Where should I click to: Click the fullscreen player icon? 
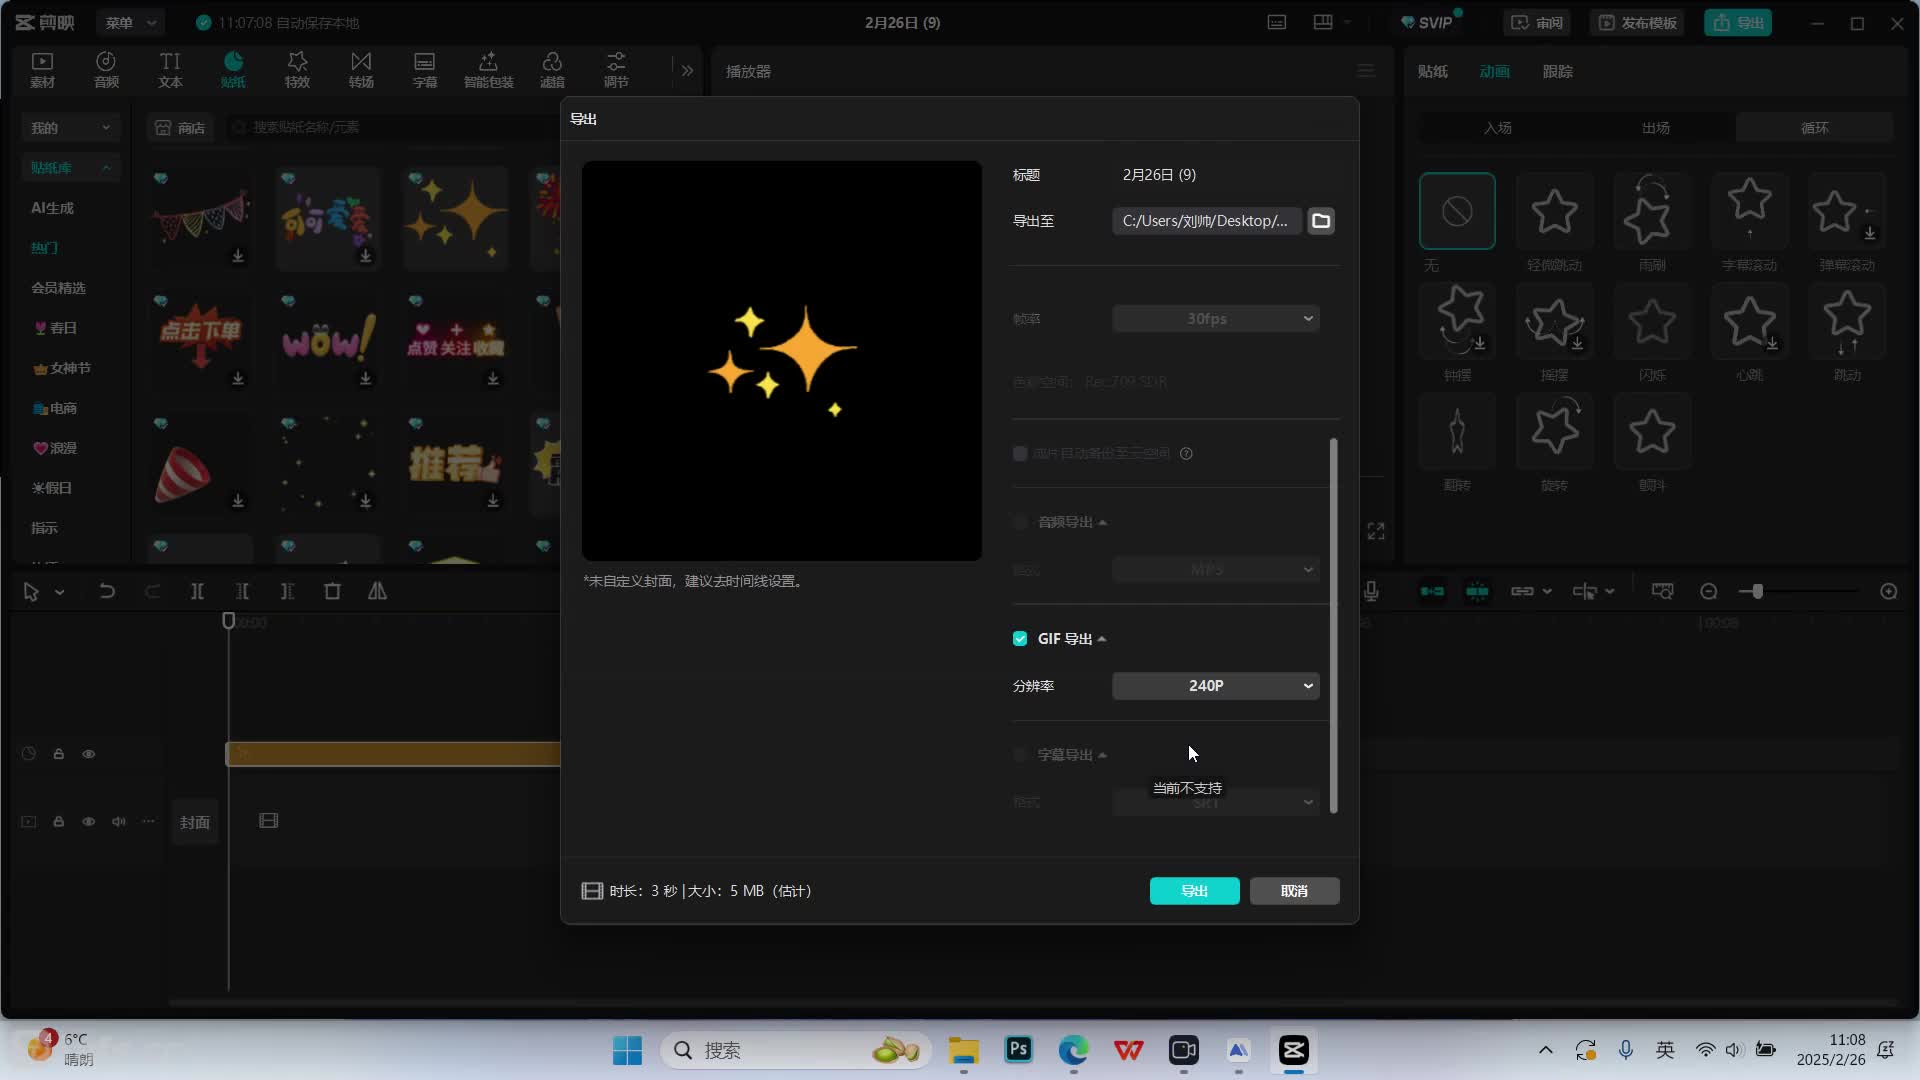coord(1376,531)
